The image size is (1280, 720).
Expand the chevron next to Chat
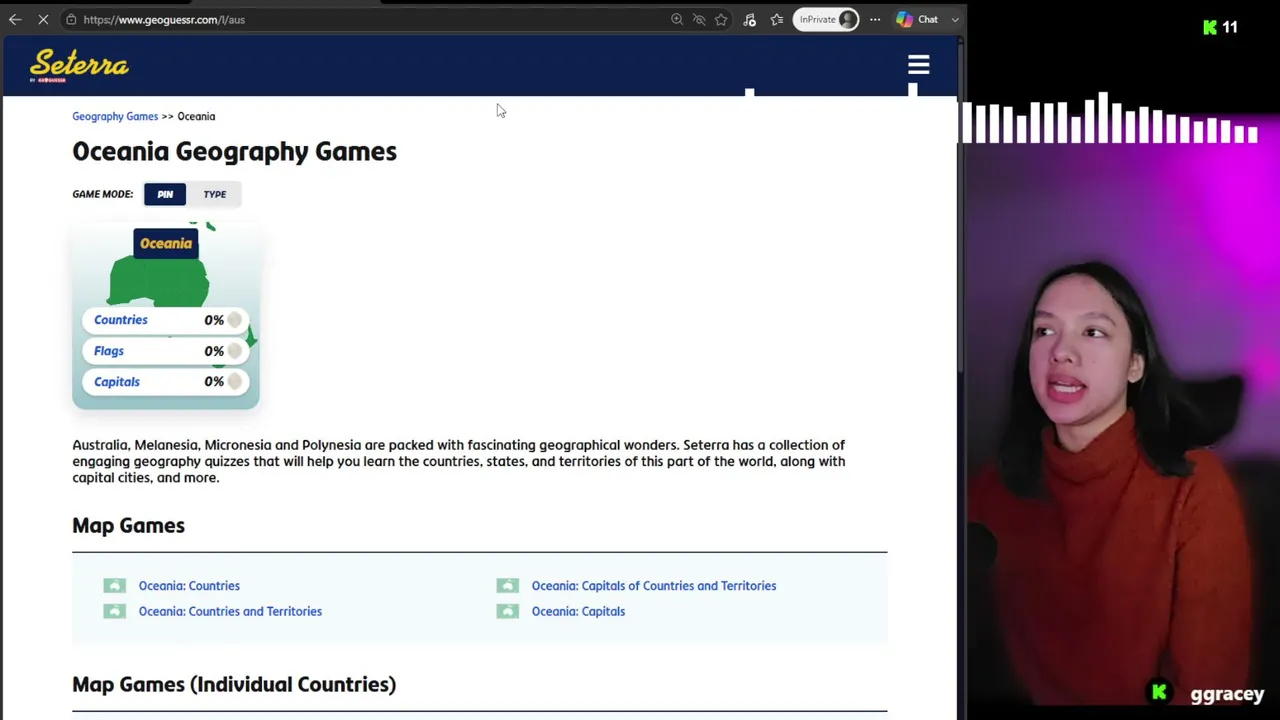point(955,19)
